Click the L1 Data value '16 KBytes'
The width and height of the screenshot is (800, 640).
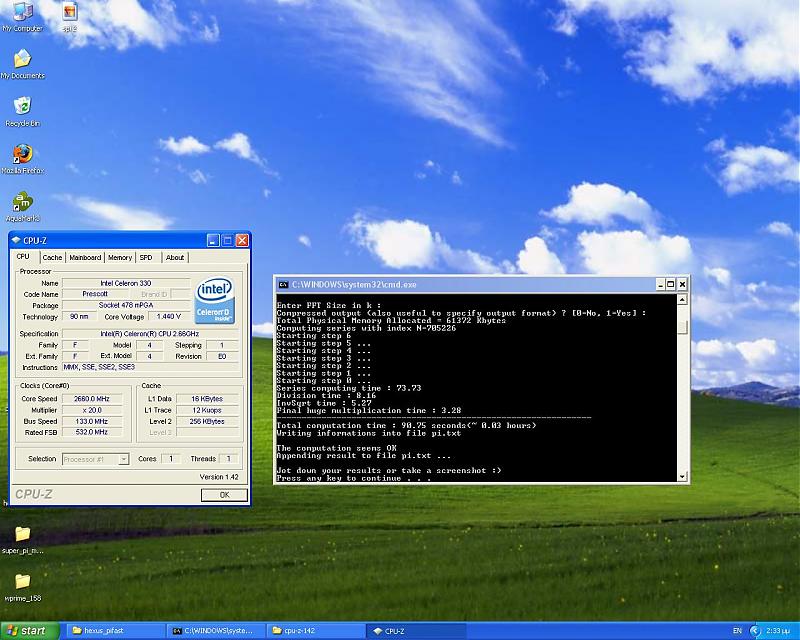click(207, 399)
